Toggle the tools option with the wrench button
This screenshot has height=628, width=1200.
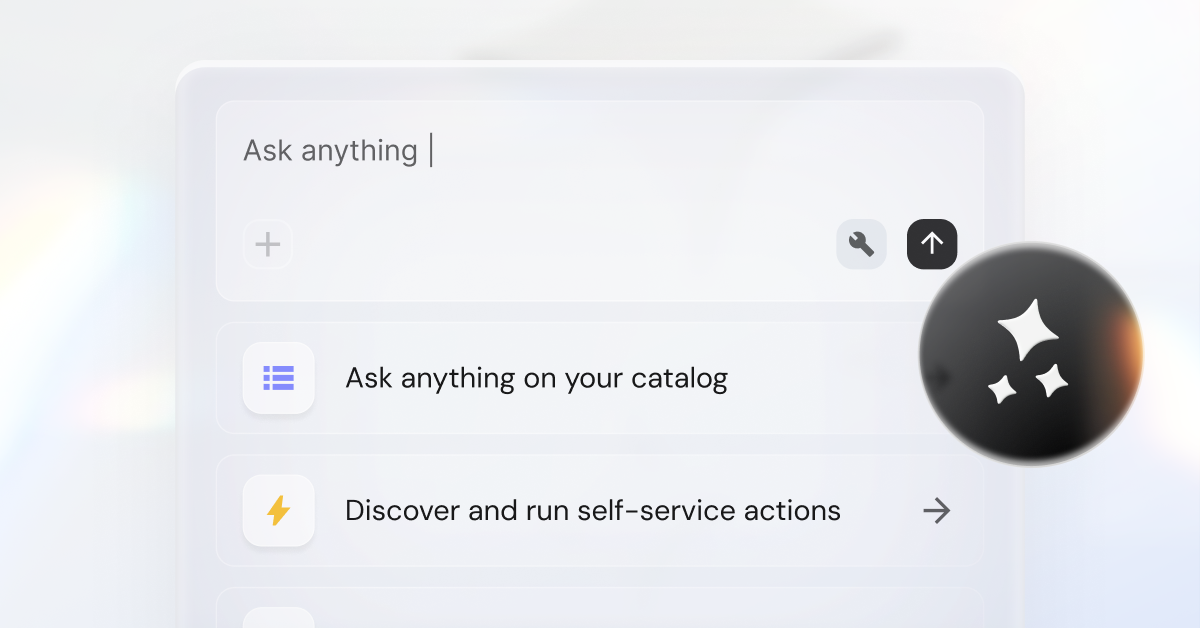[861, 244]
